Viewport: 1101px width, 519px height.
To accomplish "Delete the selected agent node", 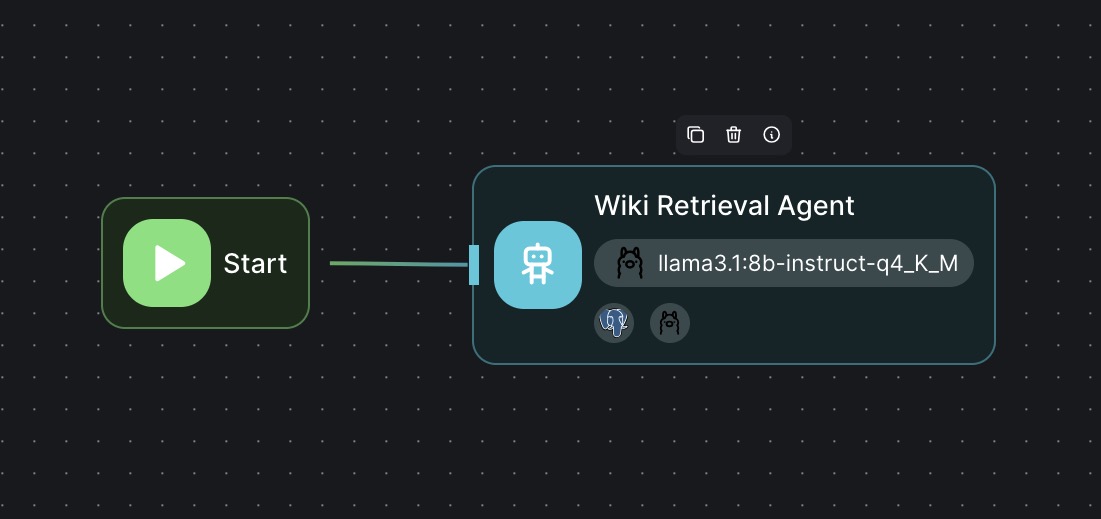I will tap(733, 135).
